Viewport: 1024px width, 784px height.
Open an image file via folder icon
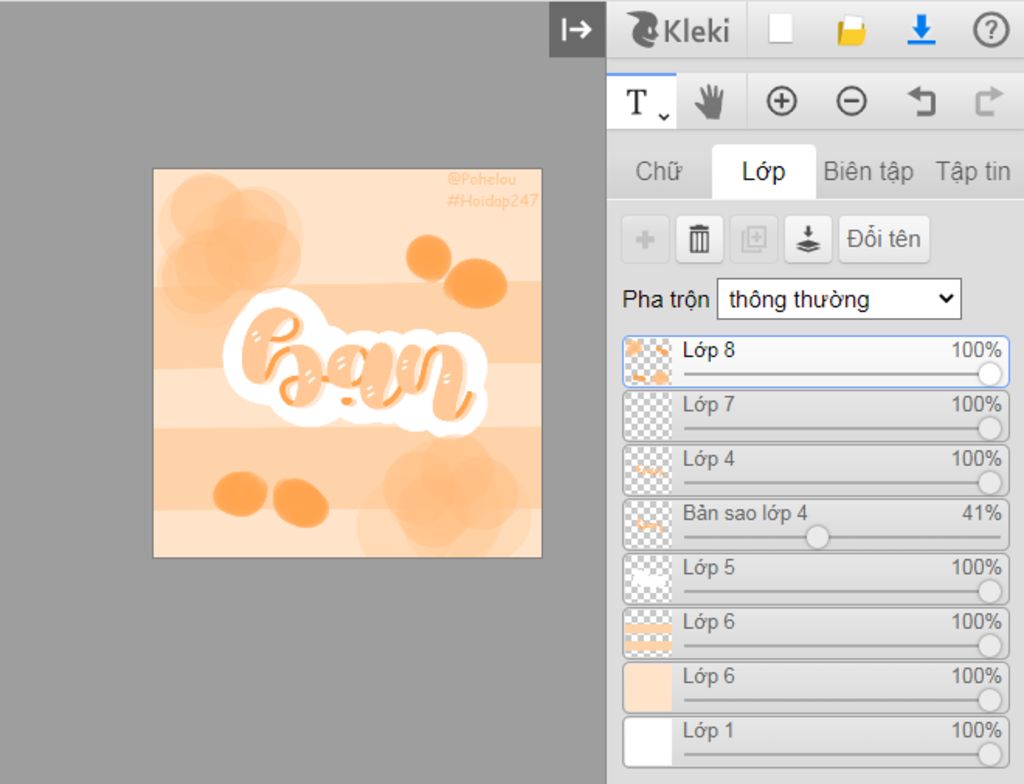click(851, 31)
